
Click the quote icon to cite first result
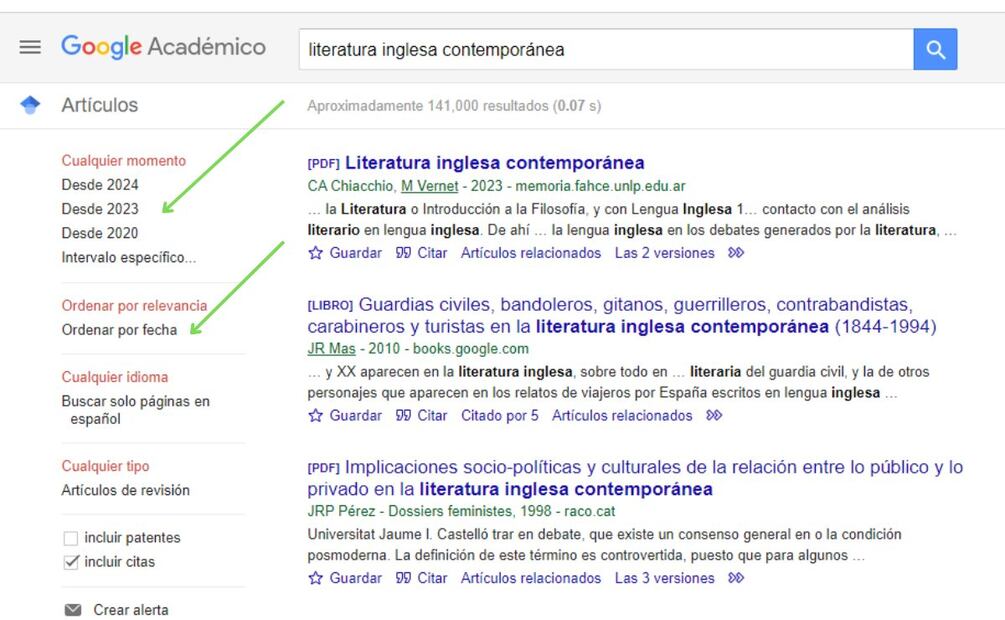click(404, 253)
